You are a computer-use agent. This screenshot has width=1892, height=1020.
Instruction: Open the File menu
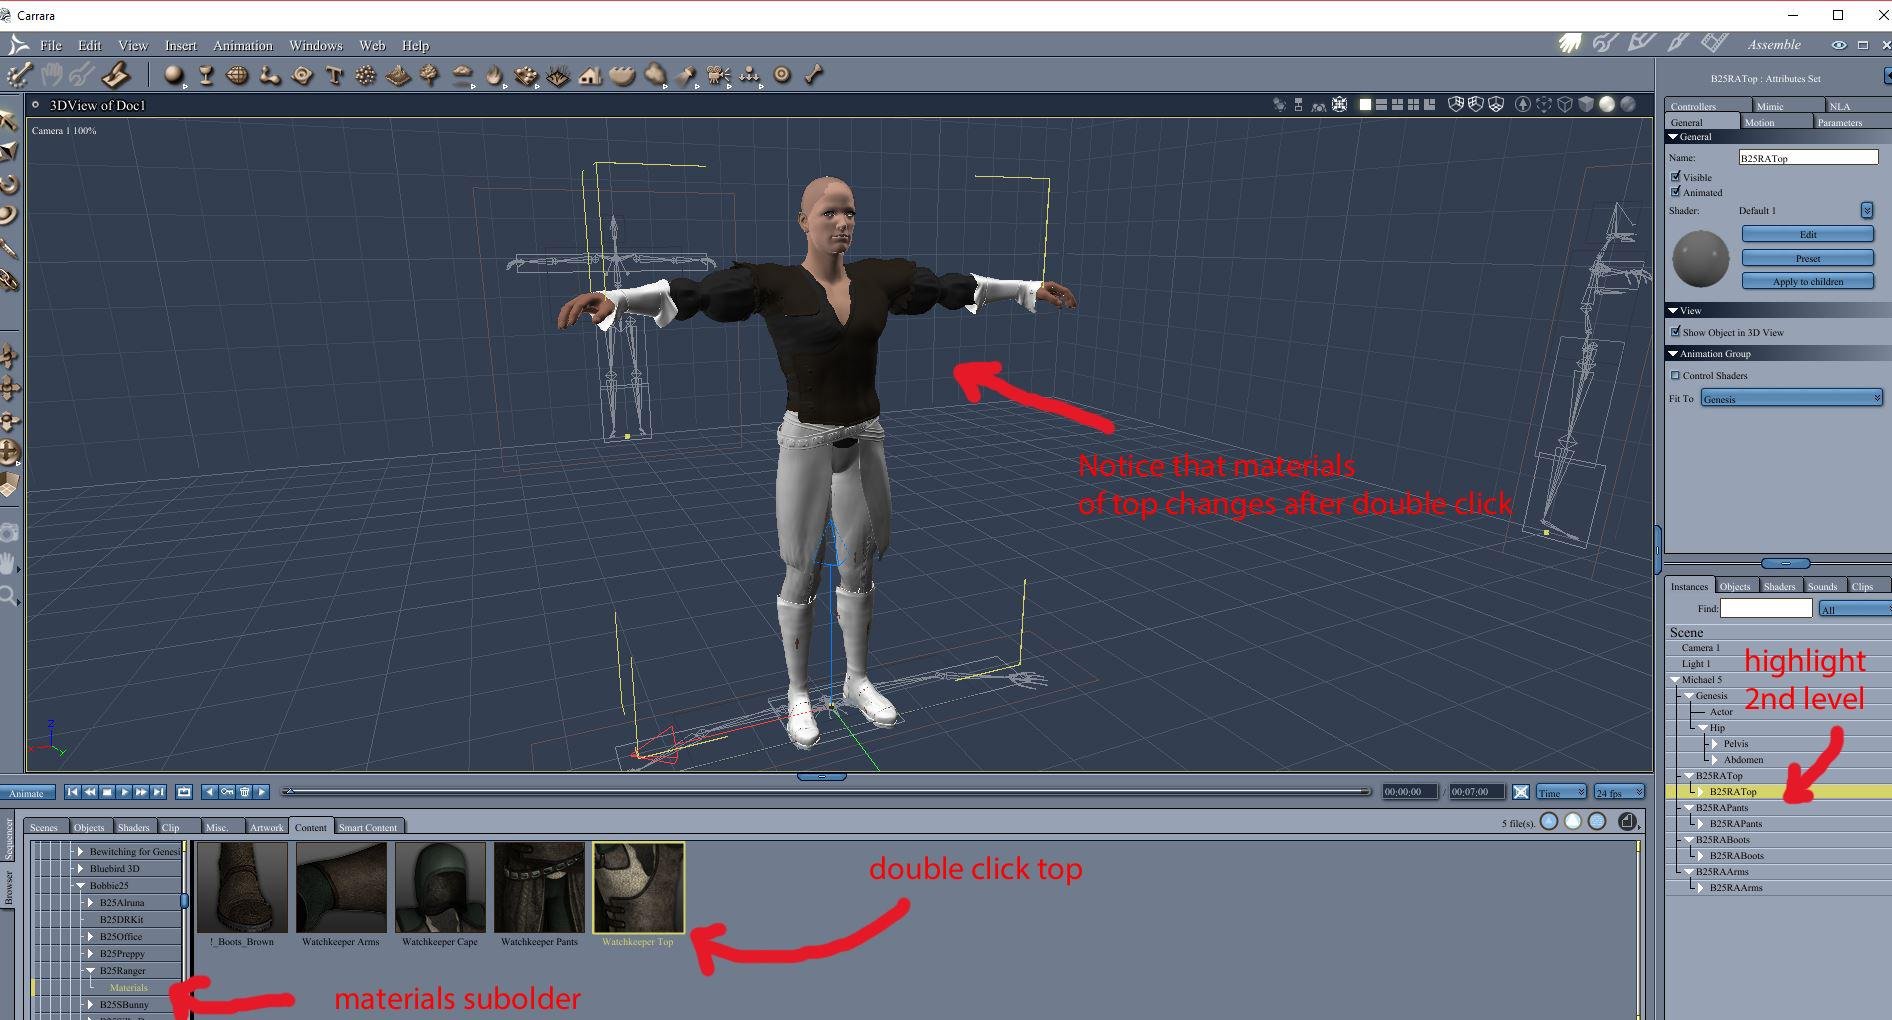[51, 45]
